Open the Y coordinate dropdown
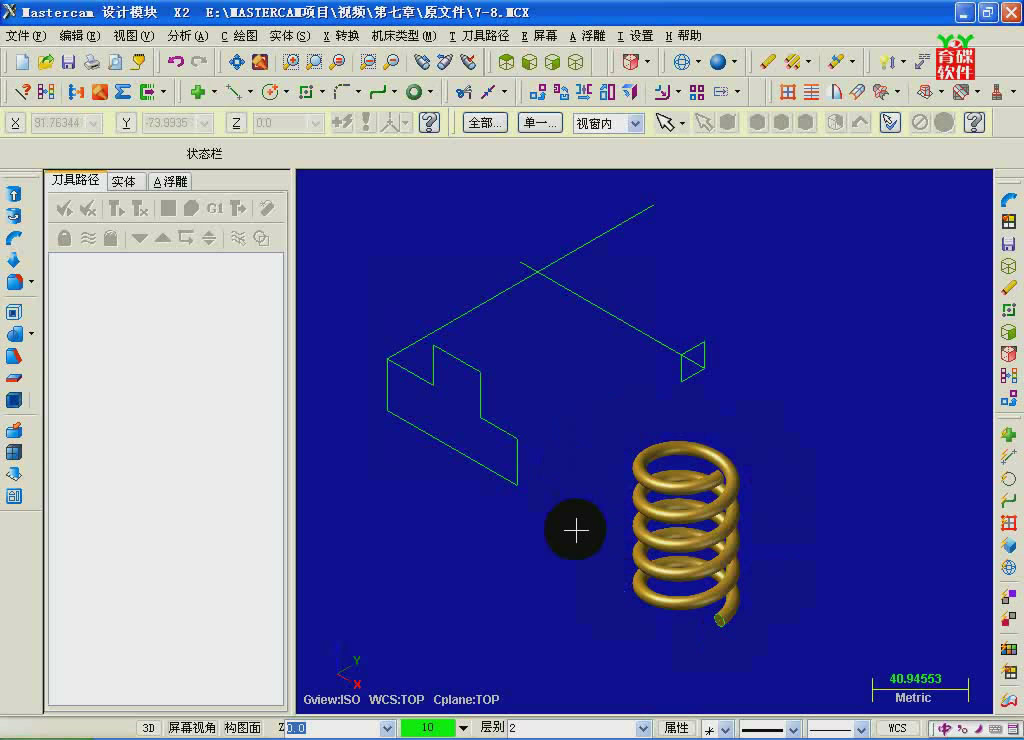 pos(205,123)
